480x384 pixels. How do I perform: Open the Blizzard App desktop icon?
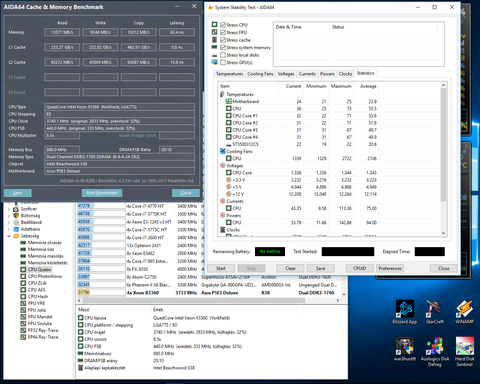click(x=405, y=312)
